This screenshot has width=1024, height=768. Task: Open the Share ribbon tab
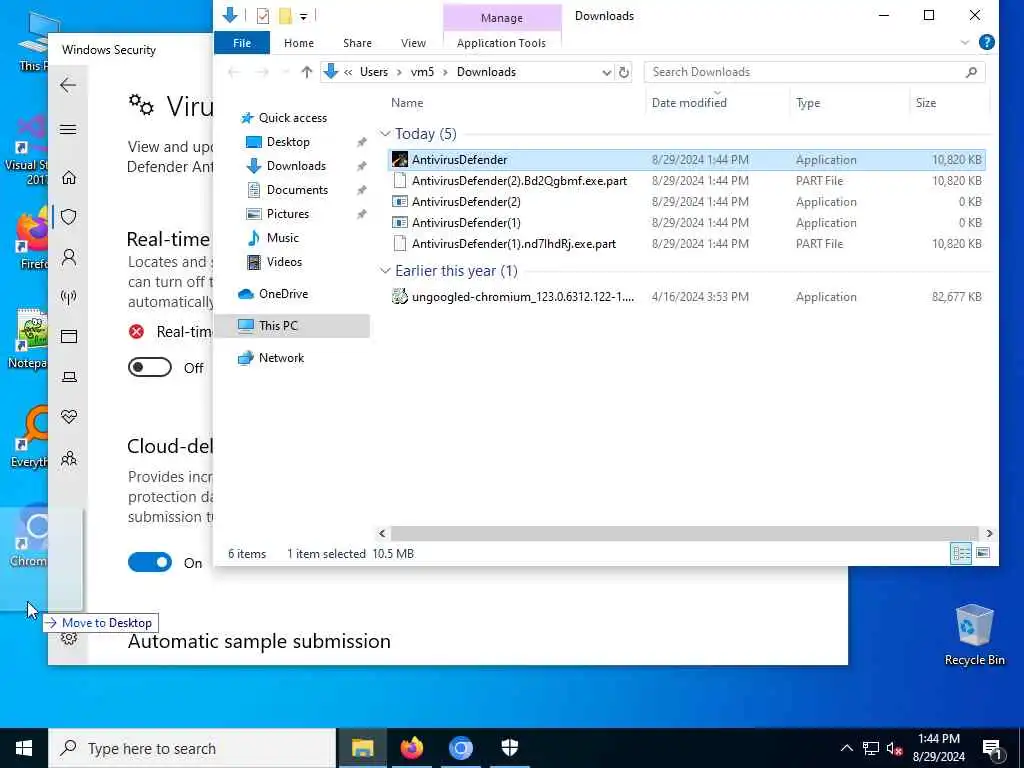click(x=357, y=42)
